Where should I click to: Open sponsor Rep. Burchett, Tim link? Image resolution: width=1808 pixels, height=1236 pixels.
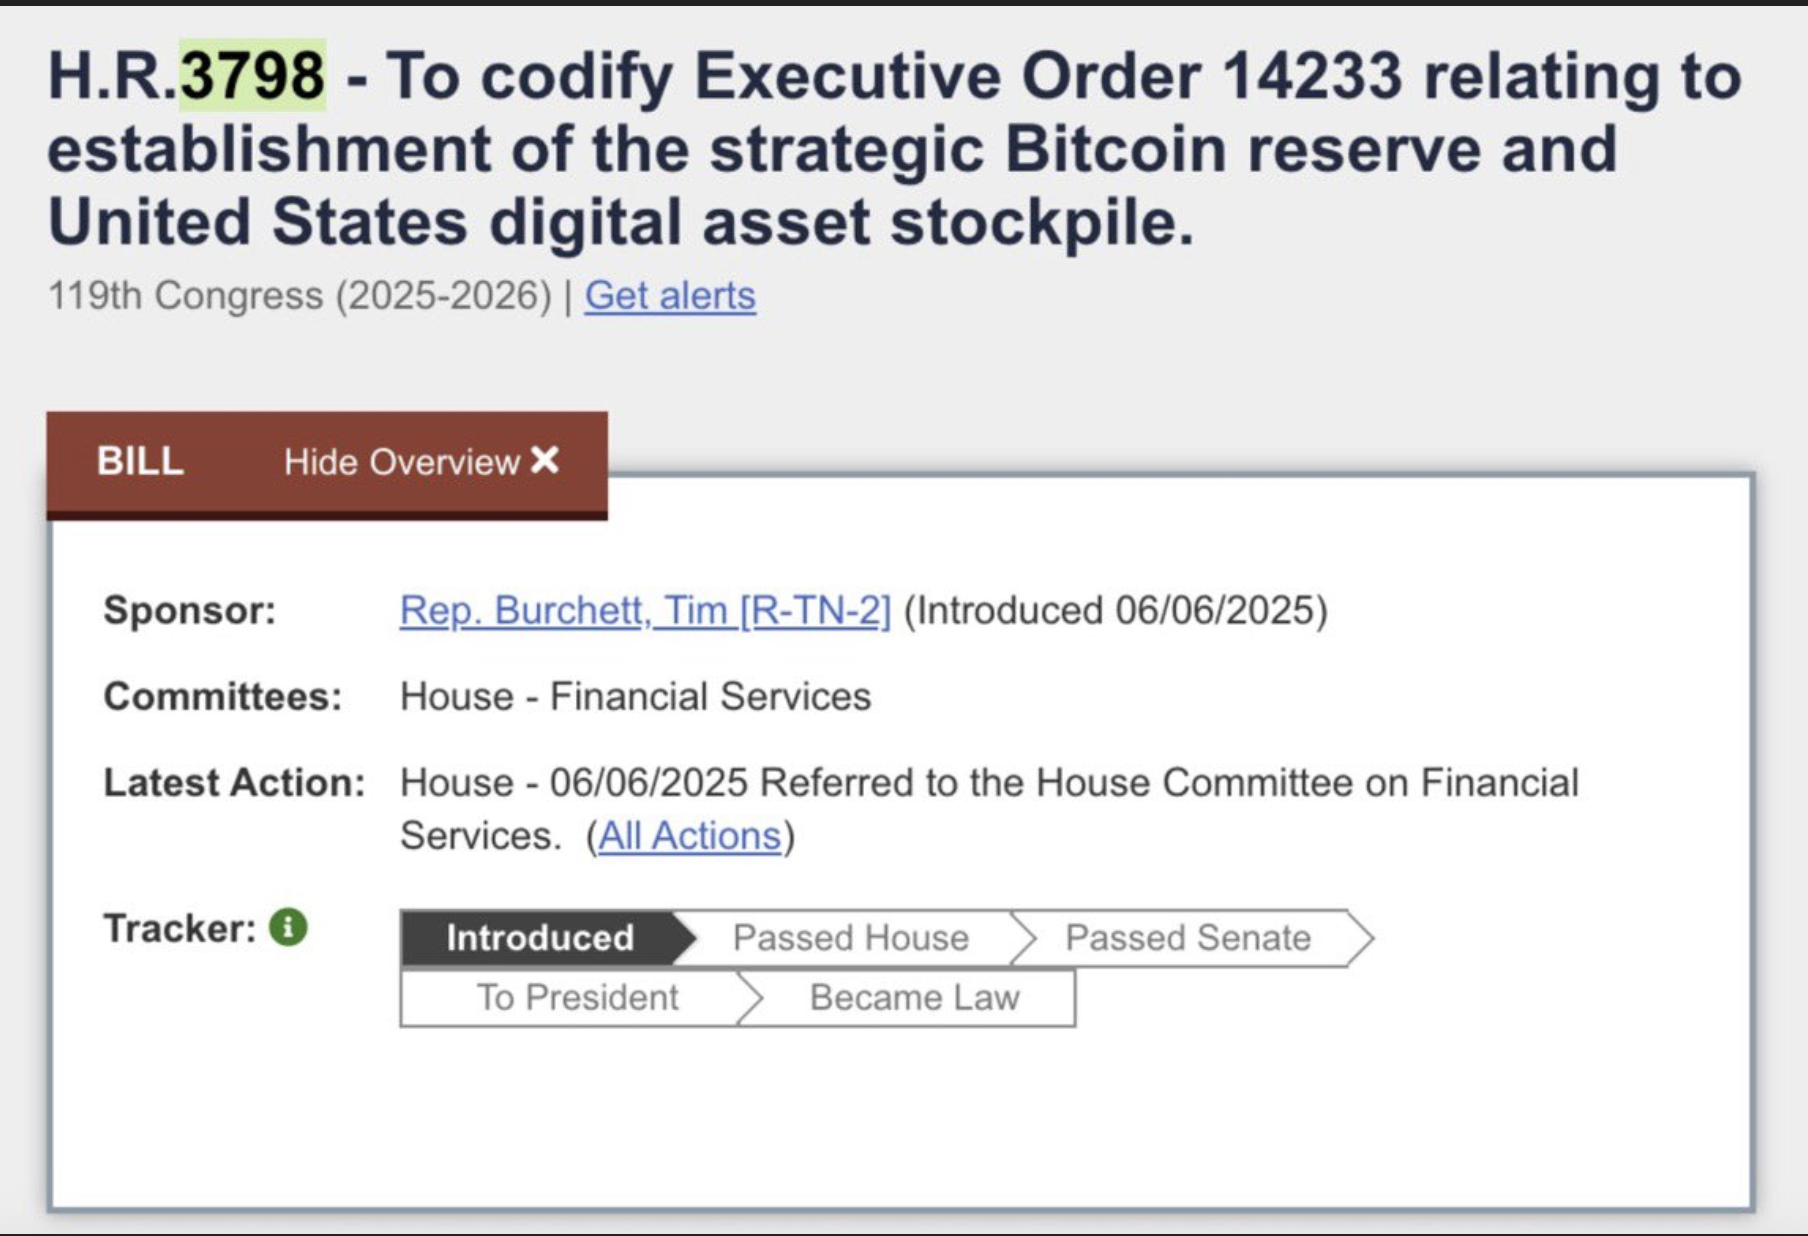645,610
